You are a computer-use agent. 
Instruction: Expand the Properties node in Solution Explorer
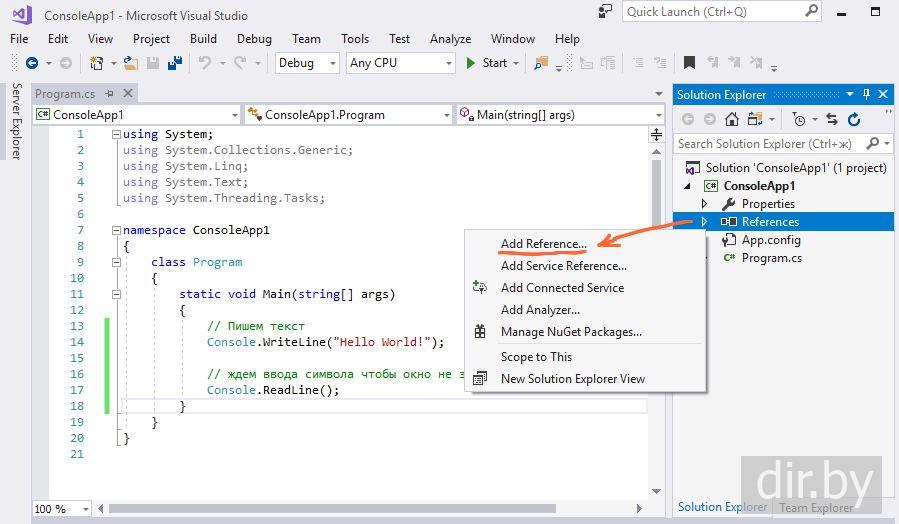[705, 204]
